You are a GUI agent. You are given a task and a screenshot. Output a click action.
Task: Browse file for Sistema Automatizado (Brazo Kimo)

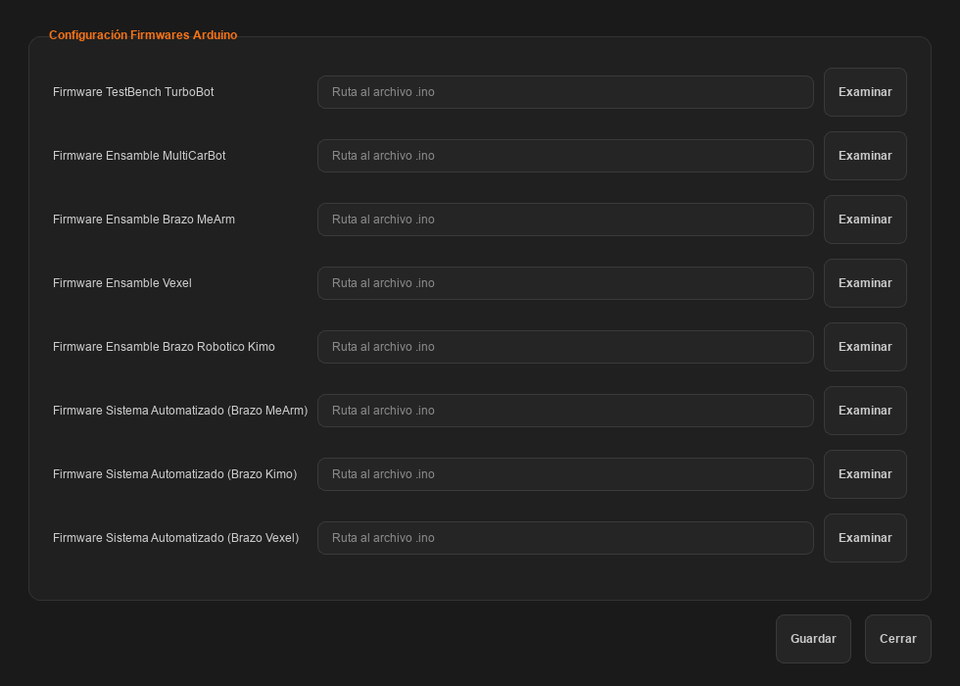click(x=864, y=474)
